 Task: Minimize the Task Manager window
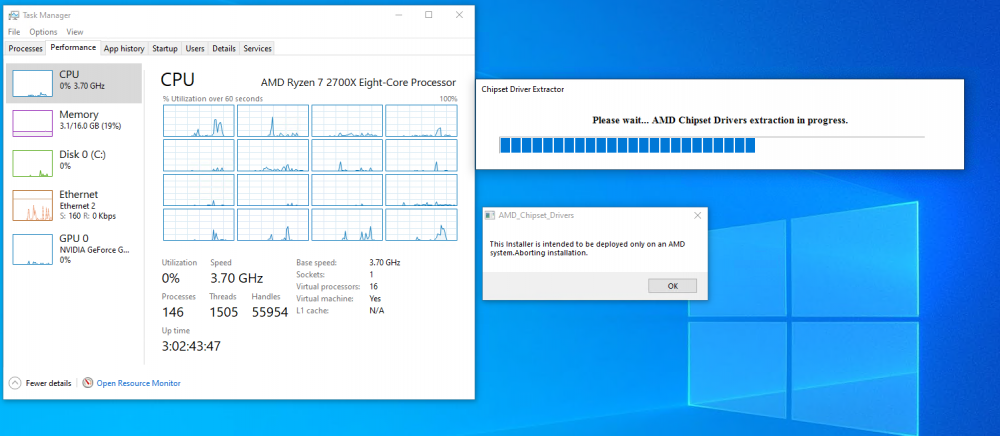398,15
